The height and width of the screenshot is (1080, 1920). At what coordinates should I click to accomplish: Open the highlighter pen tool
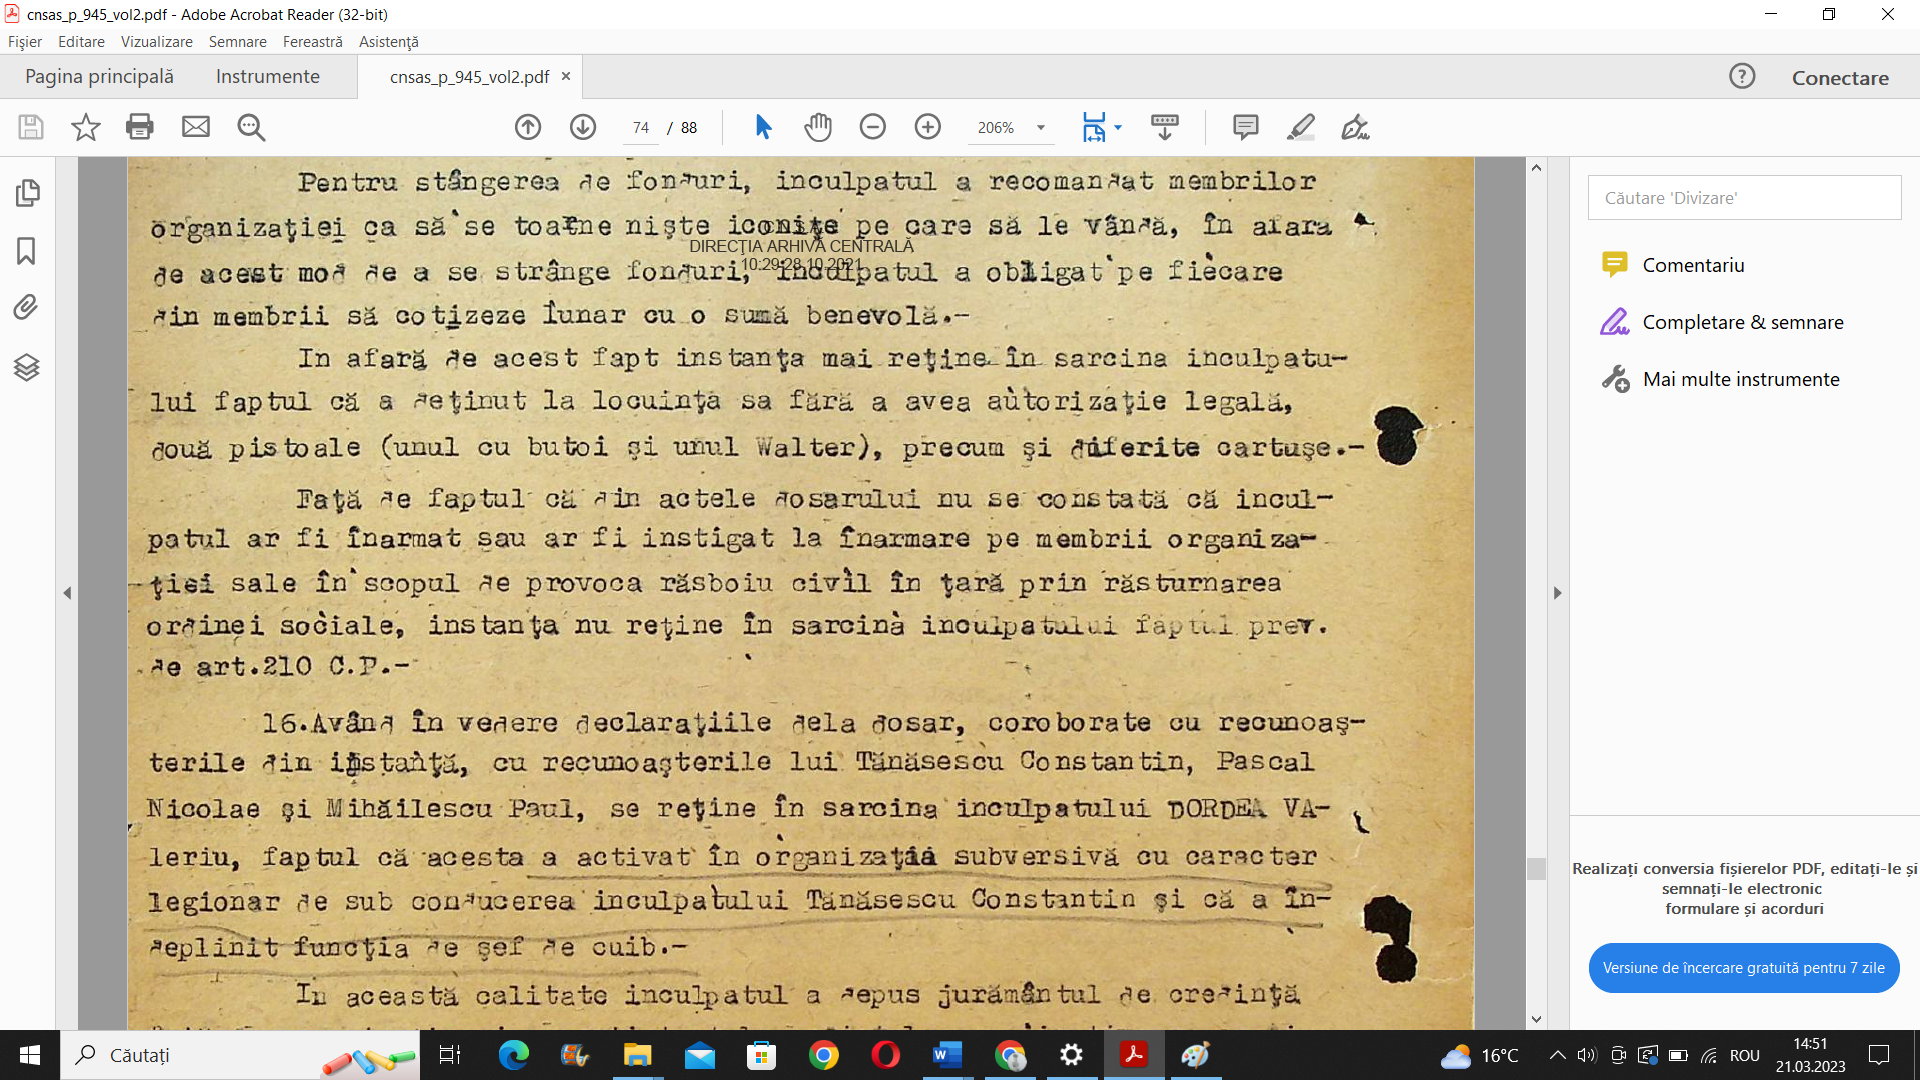click(x=1300, y=127)
